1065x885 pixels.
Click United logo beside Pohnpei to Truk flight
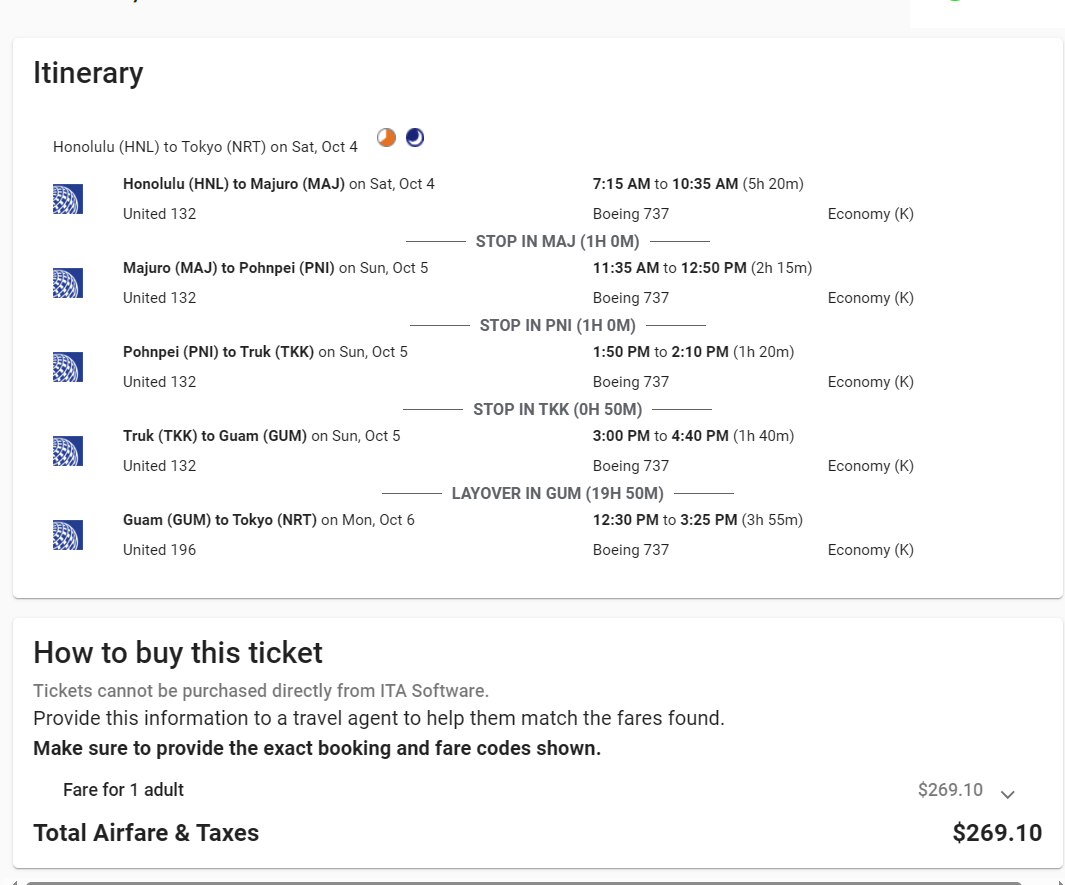(67, 367)
